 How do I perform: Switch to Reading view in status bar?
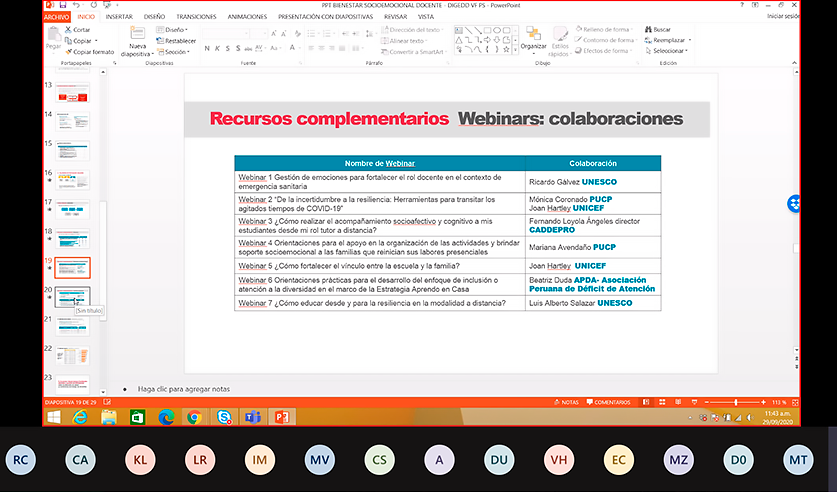(678, 402)
